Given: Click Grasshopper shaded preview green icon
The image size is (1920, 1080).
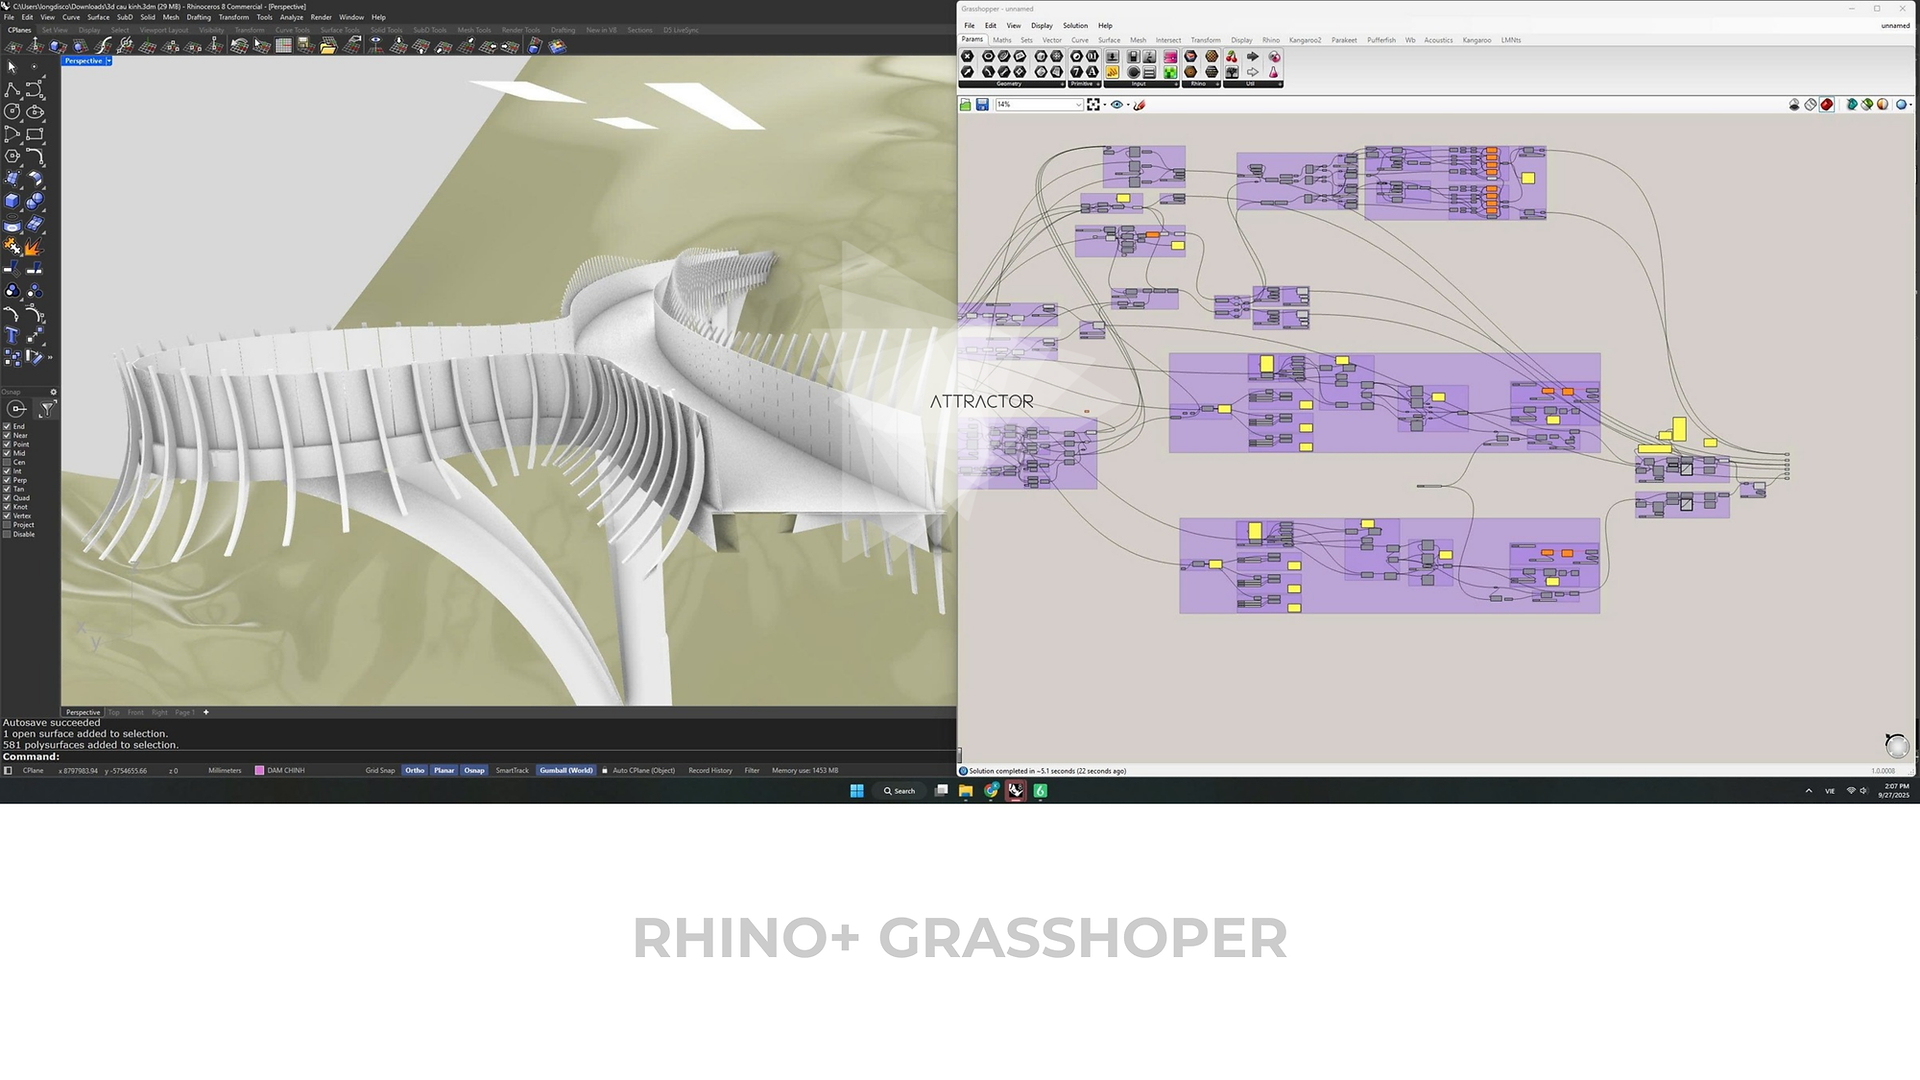Looking at the screenshot, I should click(x=1867, y=104).
